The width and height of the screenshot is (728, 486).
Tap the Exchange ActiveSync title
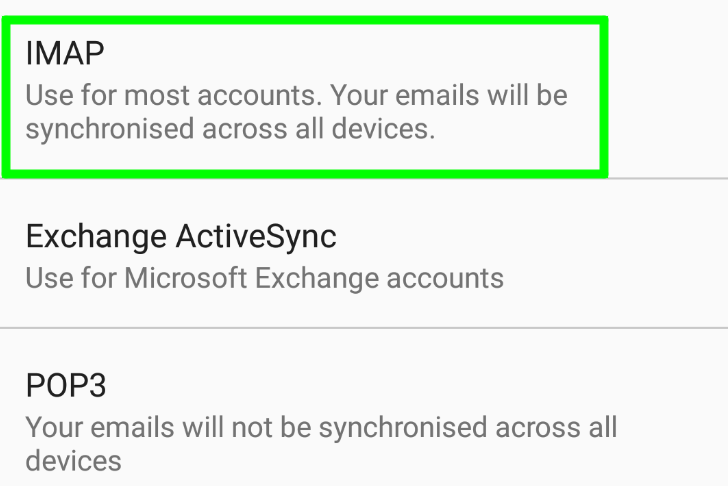point(181,237)
